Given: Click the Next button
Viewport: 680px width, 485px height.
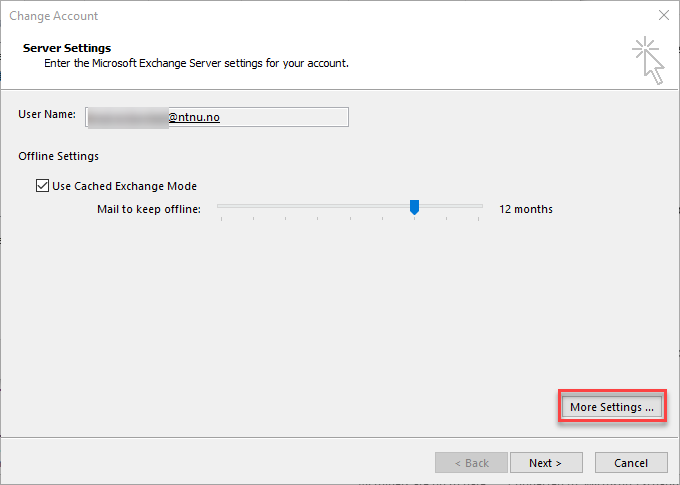Looking at the screenshot, I should [546, 463].
